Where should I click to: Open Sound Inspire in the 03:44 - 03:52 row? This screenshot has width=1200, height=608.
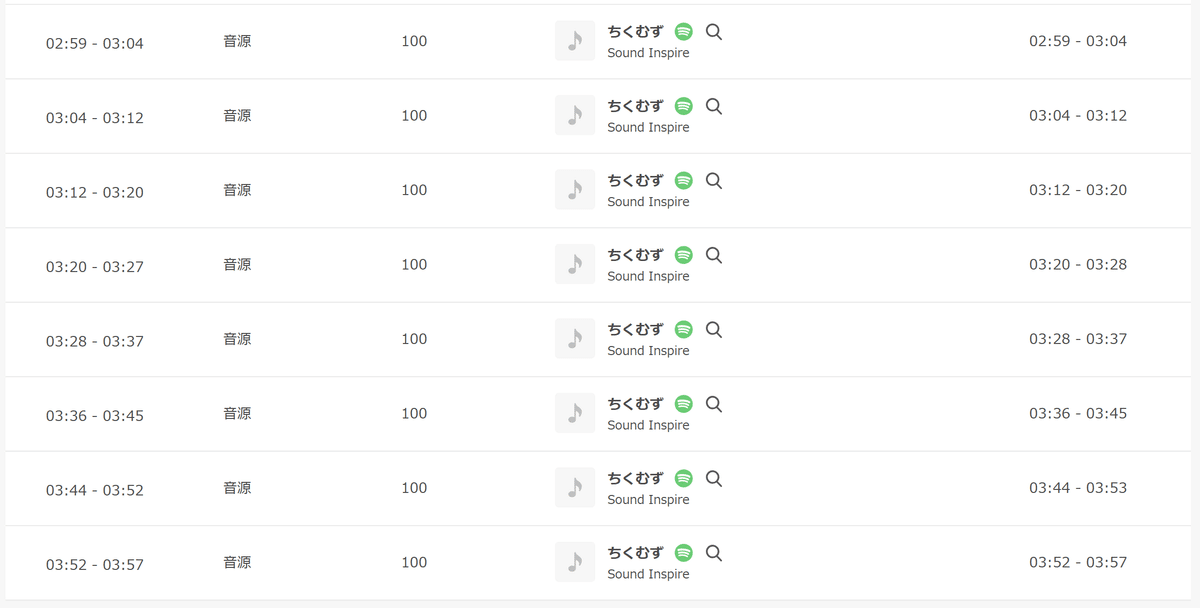click(x=648, y=499)
